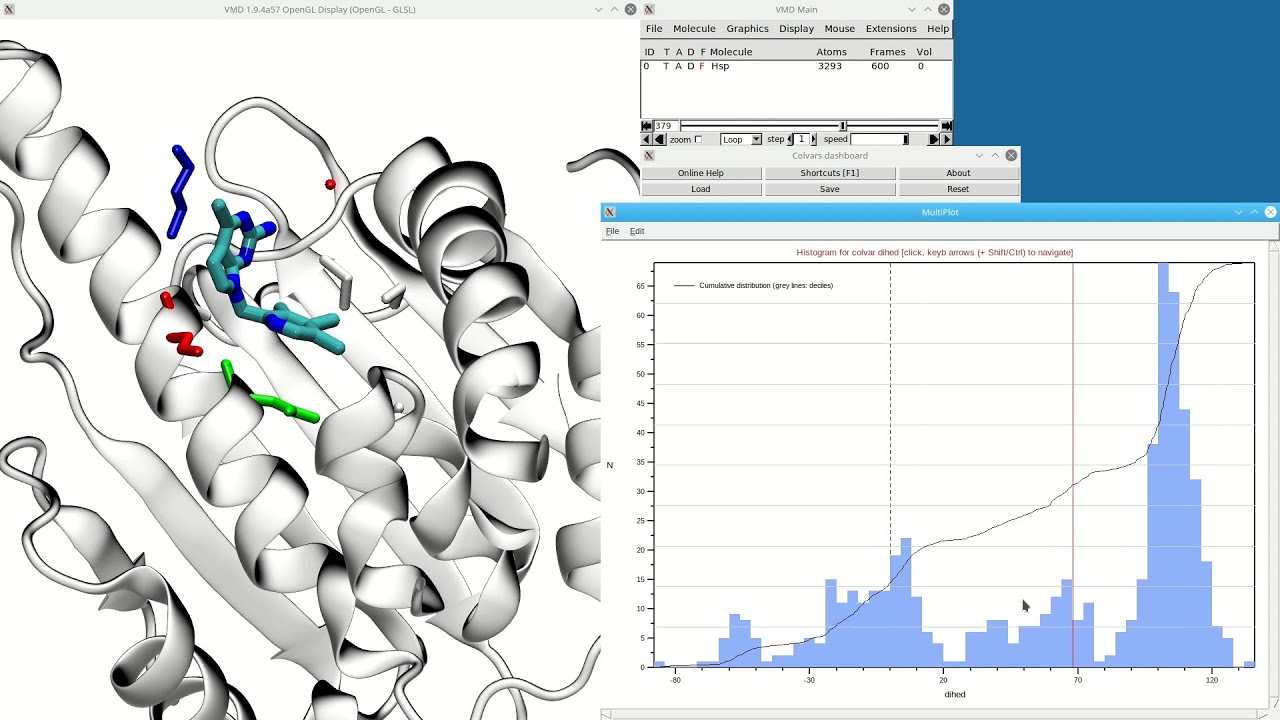1280x720 pixels.
Task: Open the File menu in MultiPlot window
Action: pyautogui.click(x=612, y=231)
